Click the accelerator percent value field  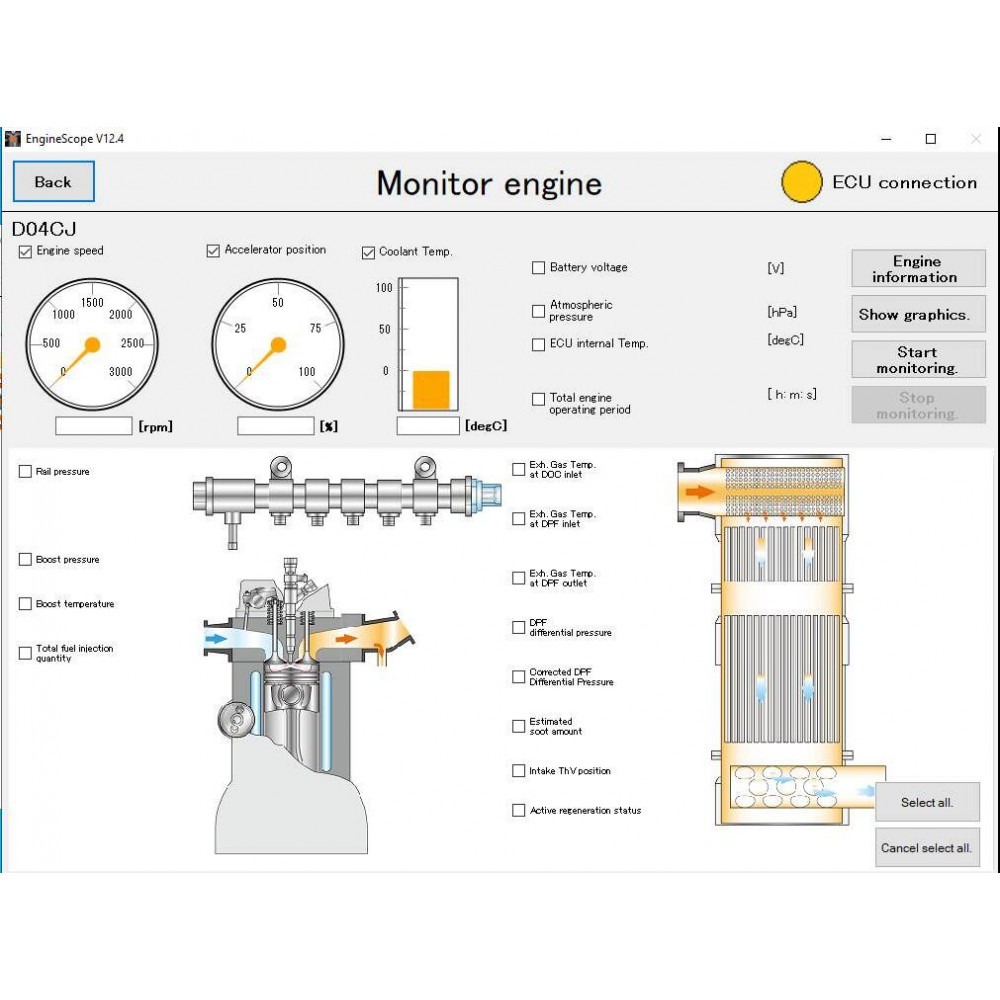(276, 426)
